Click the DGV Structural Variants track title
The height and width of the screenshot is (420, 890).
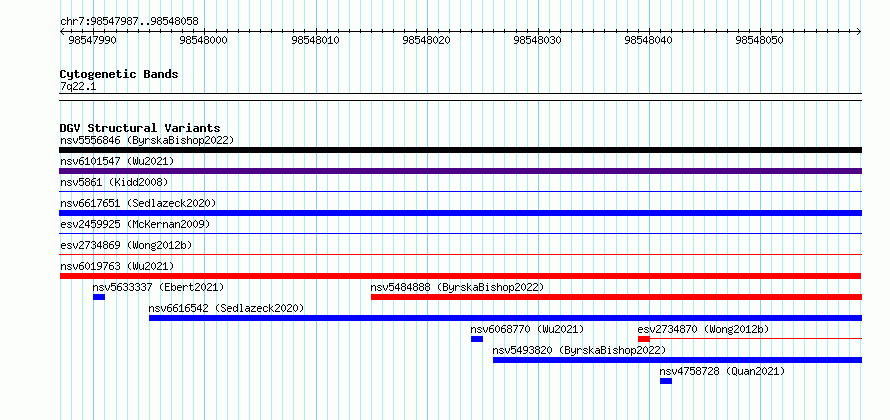140,128
